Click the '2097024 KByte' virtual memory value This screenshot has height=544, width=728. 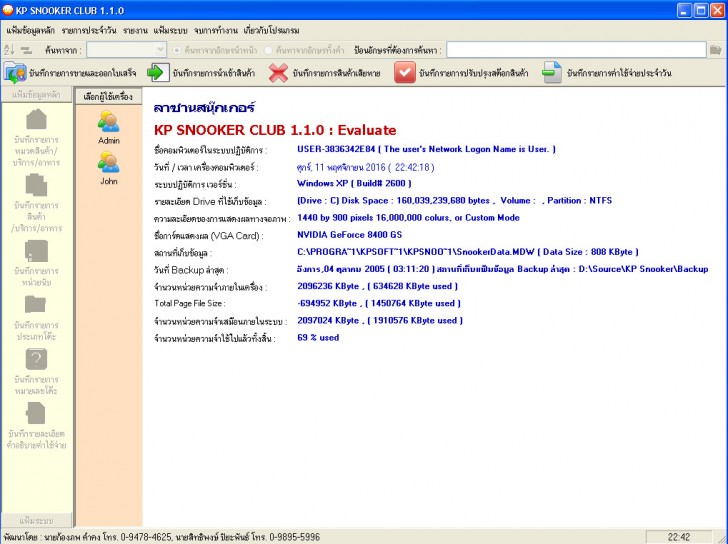click(380, 321)
